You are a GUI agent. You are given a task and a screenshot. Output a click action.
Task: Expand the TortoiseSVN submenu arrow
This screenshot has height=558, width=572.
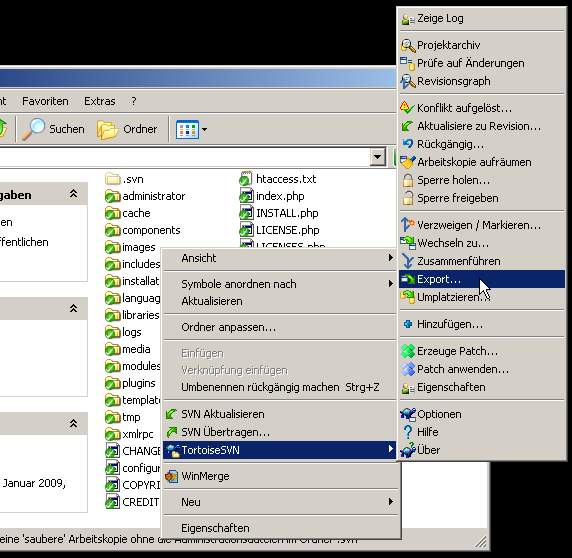pos(391,449)
